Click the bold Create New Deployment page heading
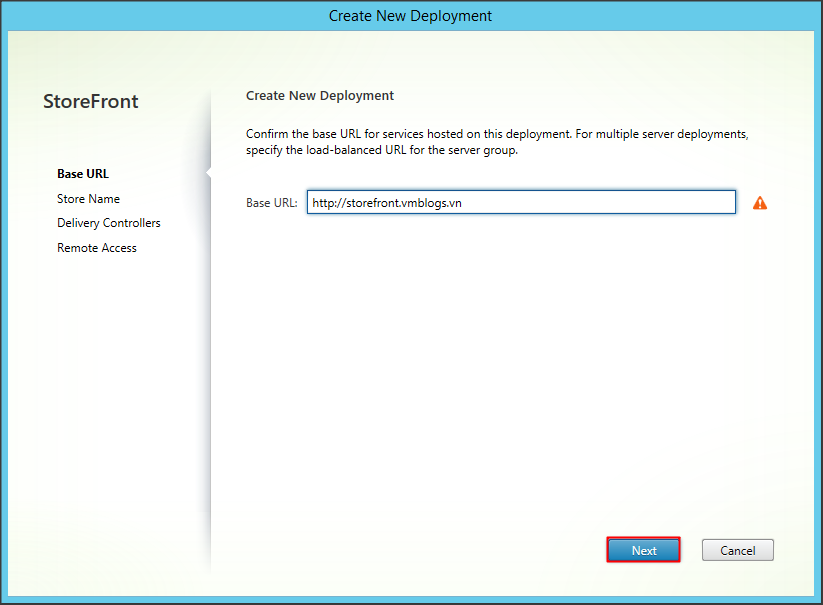 [x=320, y=96]
